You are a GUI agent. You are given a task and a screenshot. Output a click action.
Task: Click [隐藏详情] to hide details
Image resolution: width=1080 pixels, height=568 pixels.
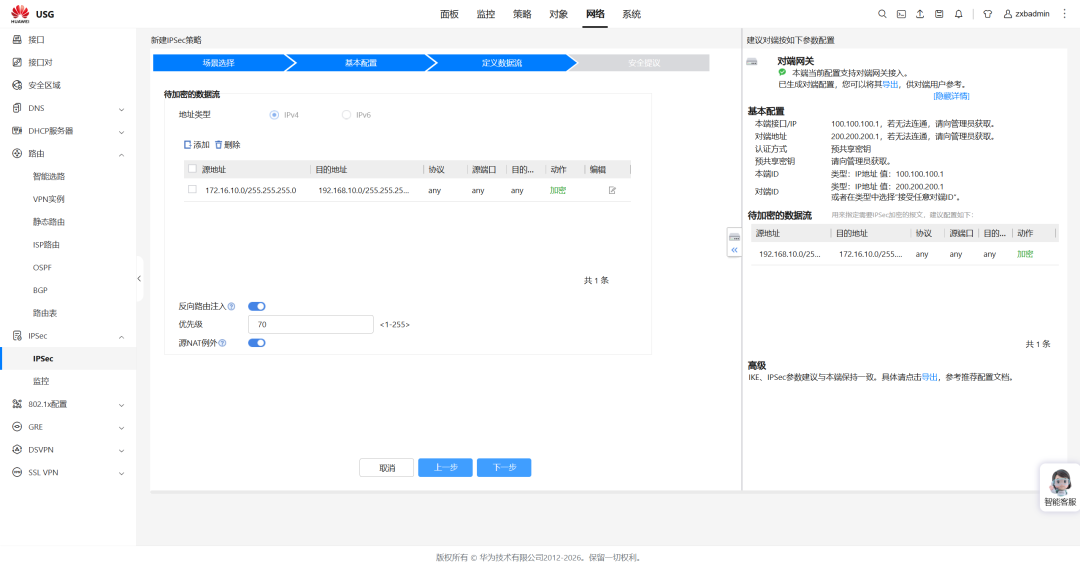951,96
